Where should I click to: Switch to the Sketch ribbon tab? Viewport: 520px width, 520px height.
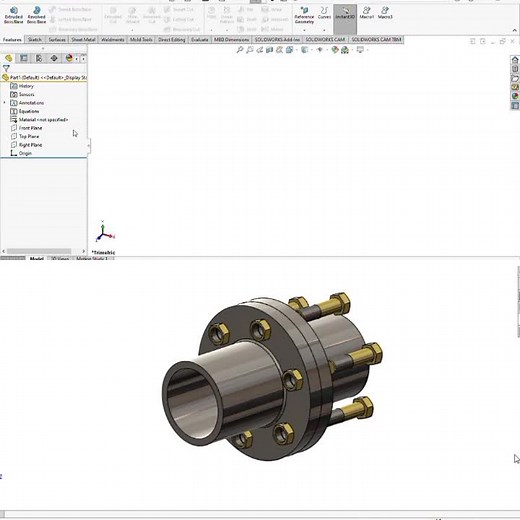click(35, 40)
